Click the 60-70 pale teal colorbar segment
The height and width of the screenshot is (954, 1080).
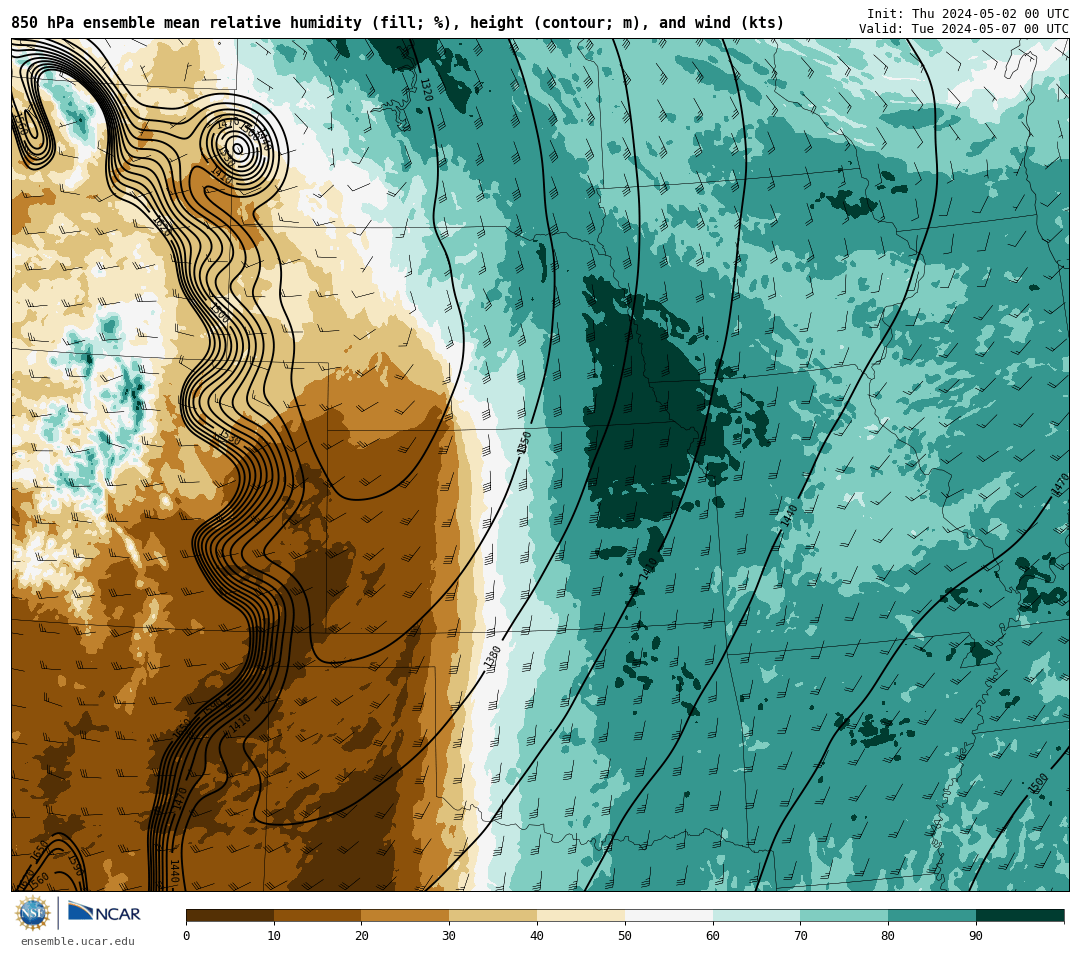point(756,916)
